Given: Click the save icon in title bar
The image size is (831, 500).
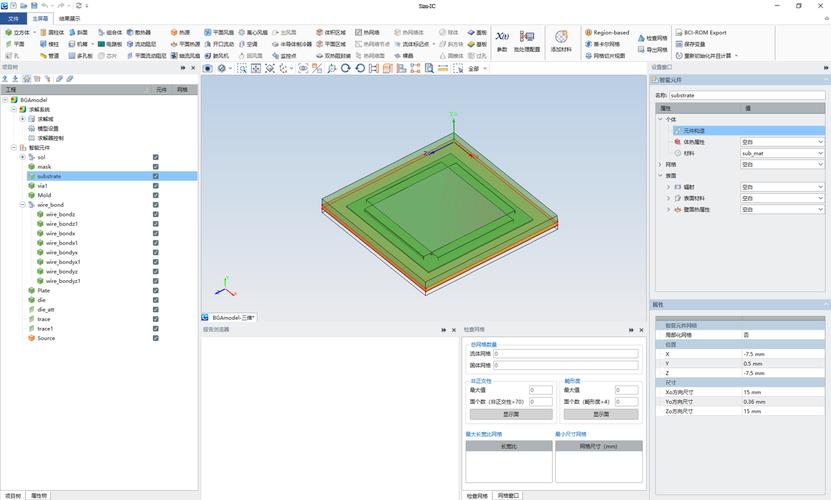Looking at the screenshot, I should point(34,5).
